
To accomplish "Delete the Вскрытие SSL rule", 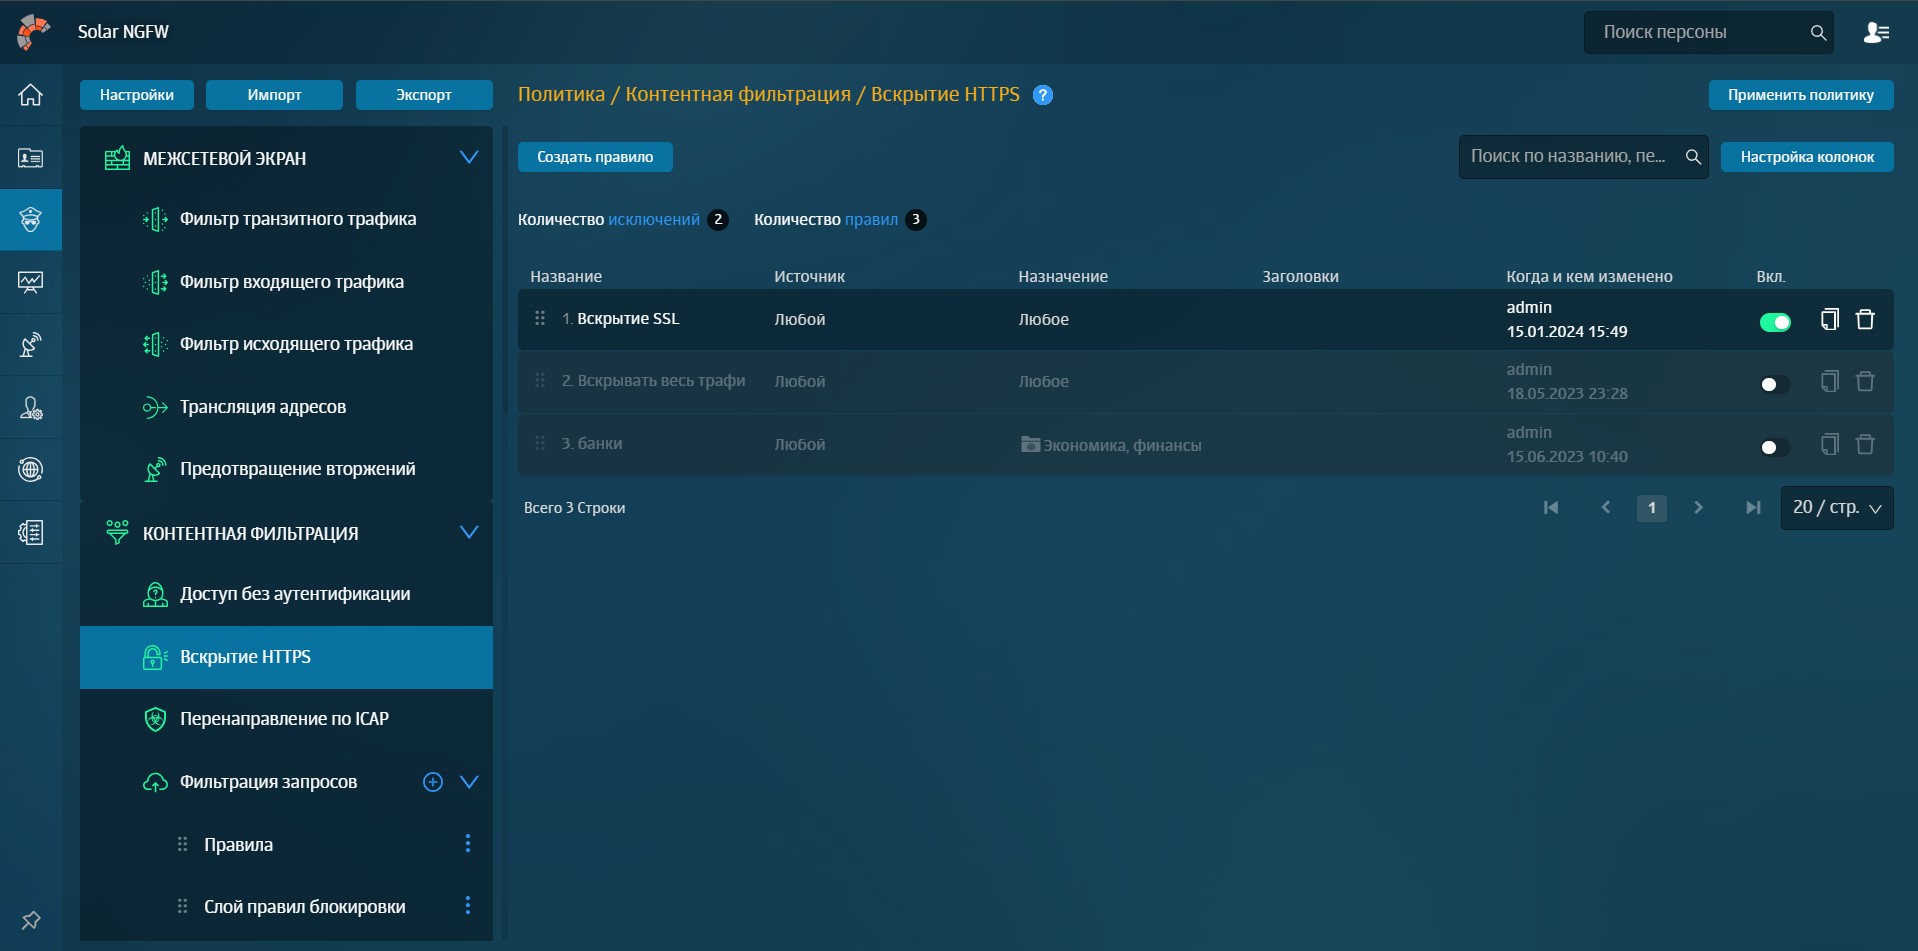I will 1865,319.
